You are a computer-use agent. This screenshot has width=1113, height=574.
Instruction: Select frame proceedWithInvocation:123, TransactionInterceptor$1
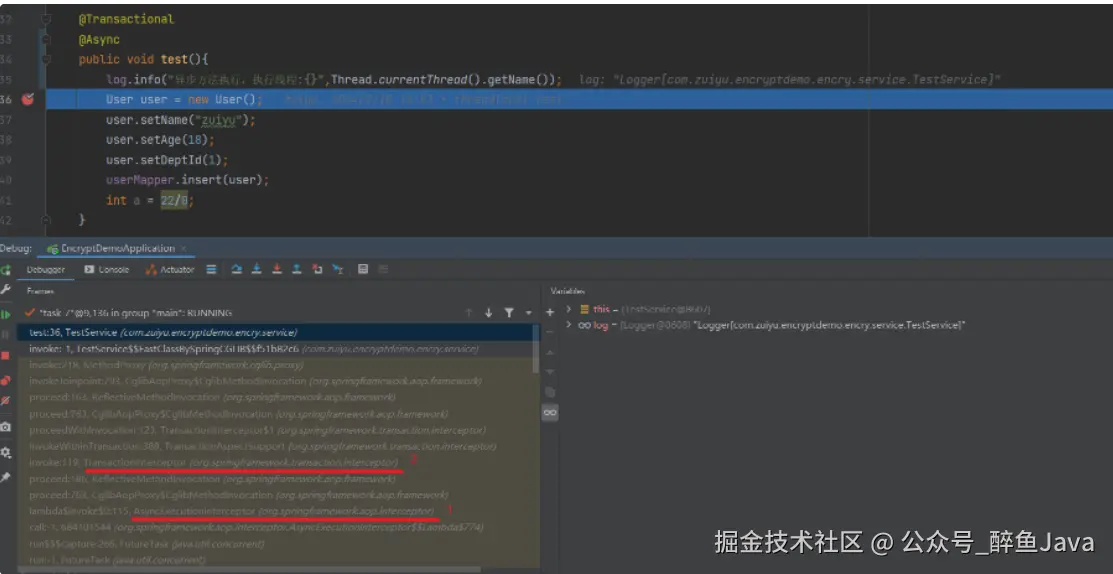point(278,430)
